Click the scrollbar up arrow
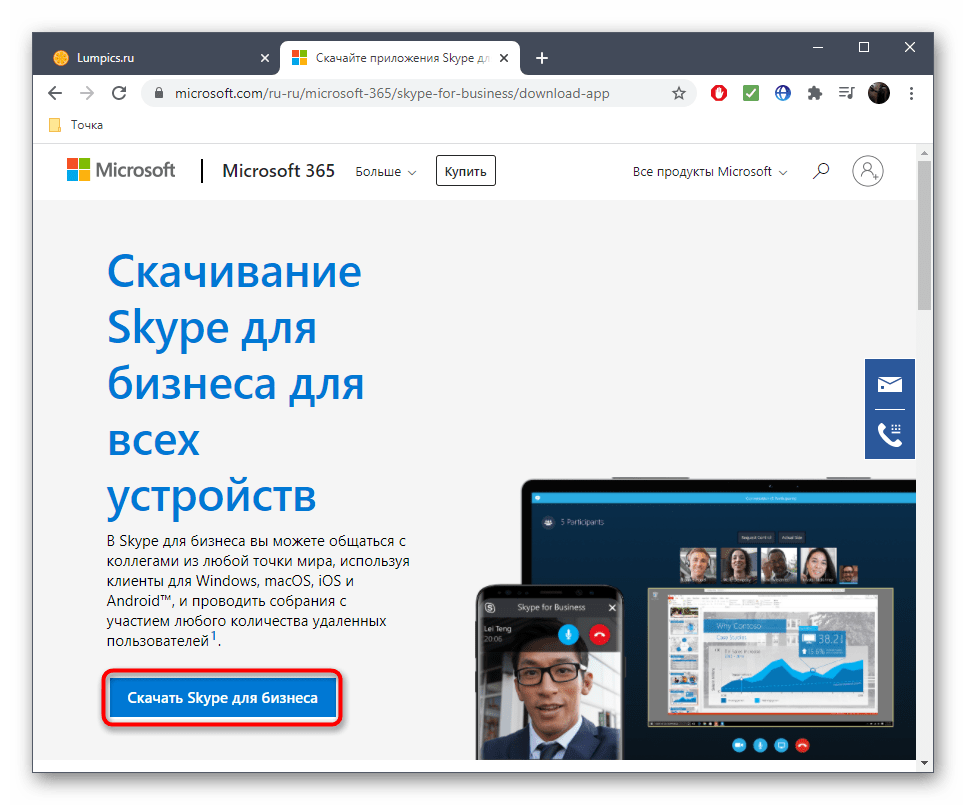This screenshot has height=805, width=966. [923, 153]
